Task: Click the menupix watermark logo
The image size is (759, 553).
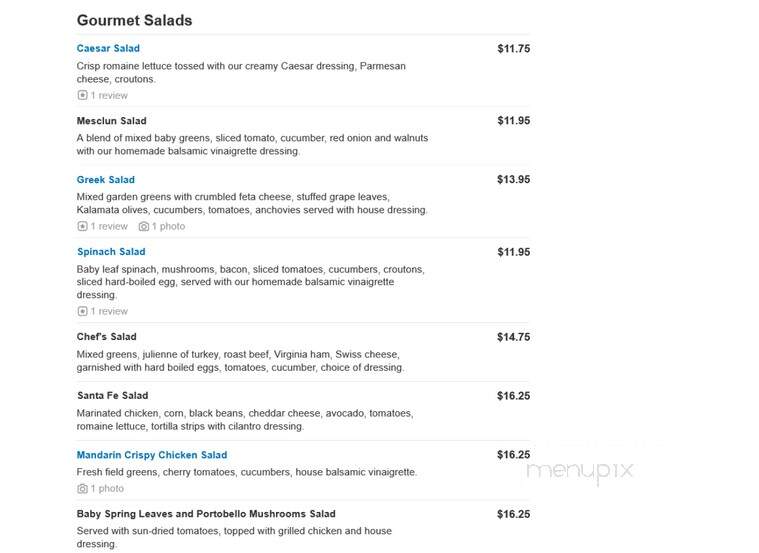Action: (580, 471)
